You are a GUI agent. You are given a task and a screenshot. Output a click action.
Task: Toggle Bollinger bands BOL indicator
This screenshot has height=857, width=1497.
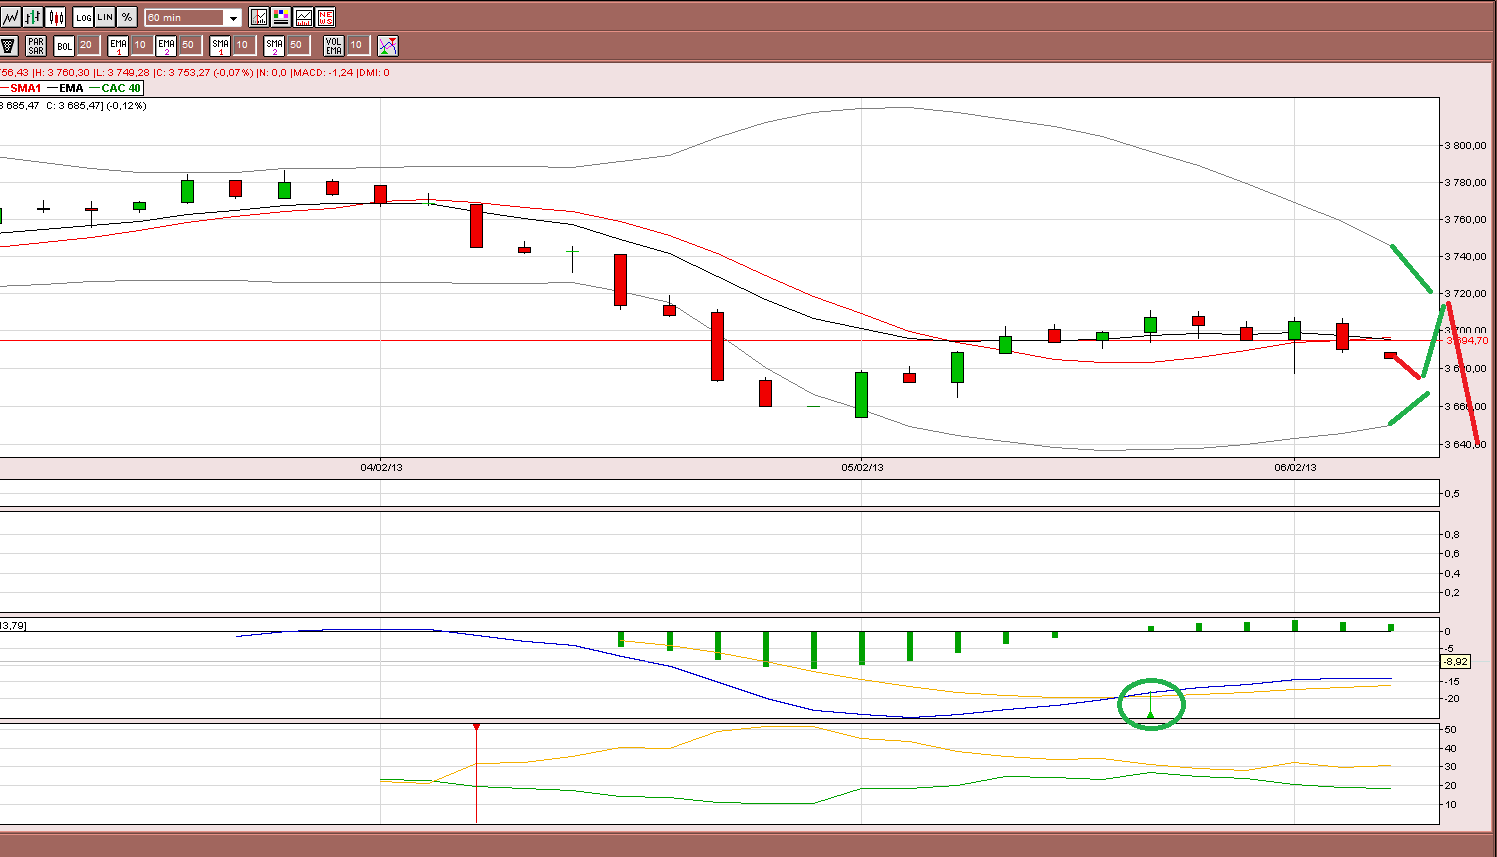pos(64,45)
